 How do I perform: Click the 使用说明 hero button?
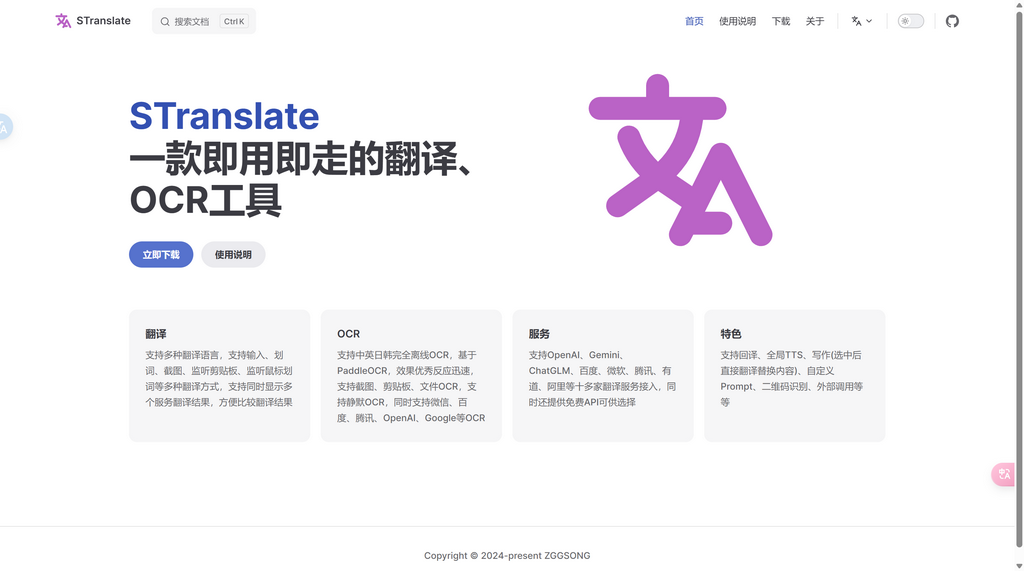[233, 254]
